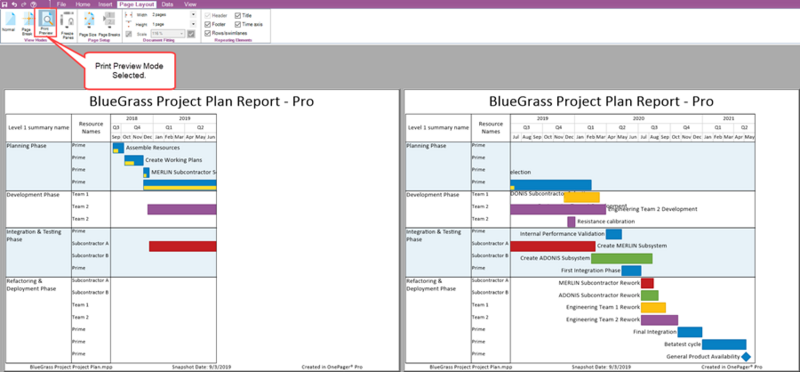800x372 pixels.
Task: Click the 'First Integration Phase' label
Action: (590, 270)
